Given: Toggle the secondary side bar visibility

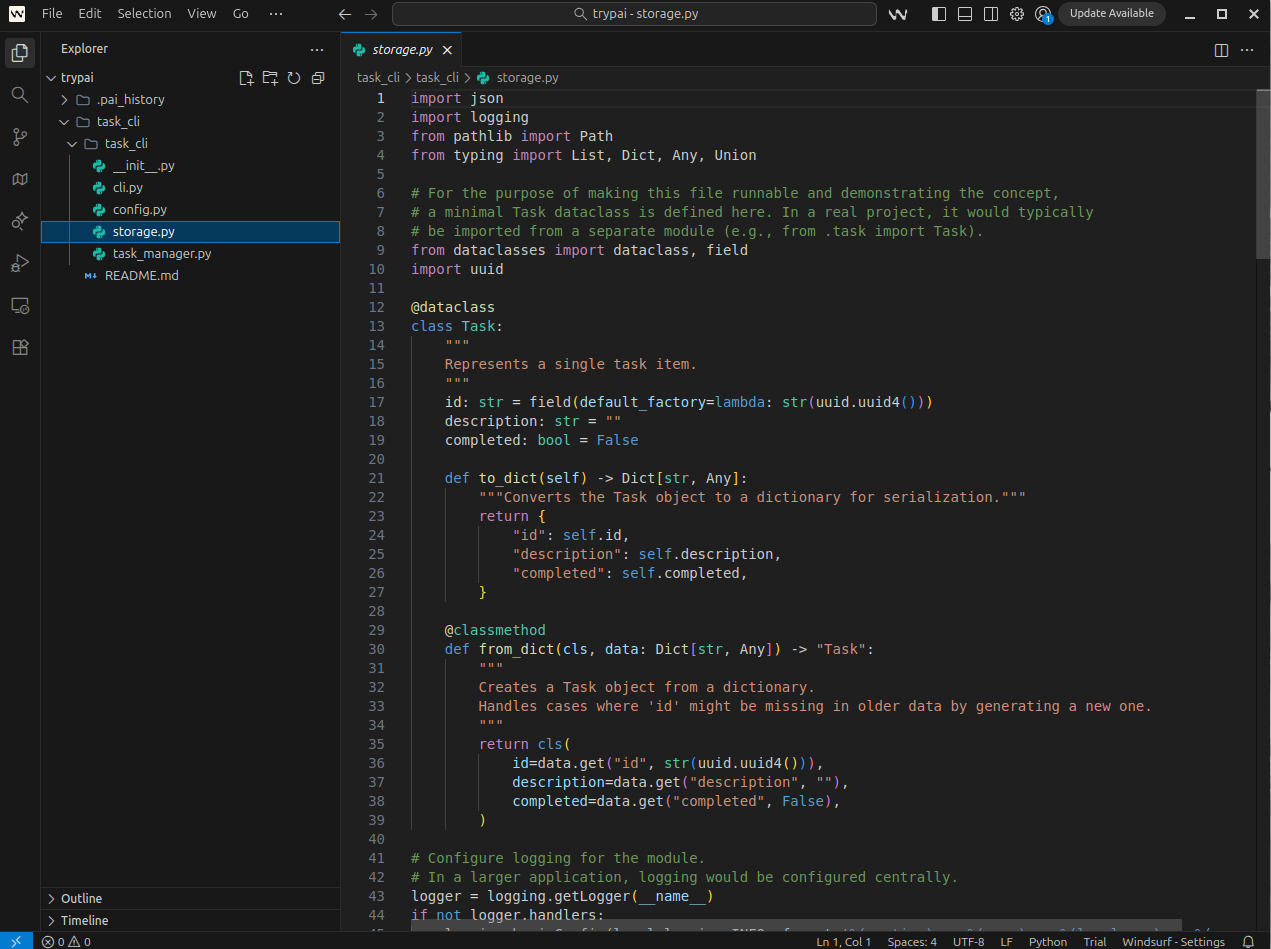Looking at the screenshot, I should 991,14.
